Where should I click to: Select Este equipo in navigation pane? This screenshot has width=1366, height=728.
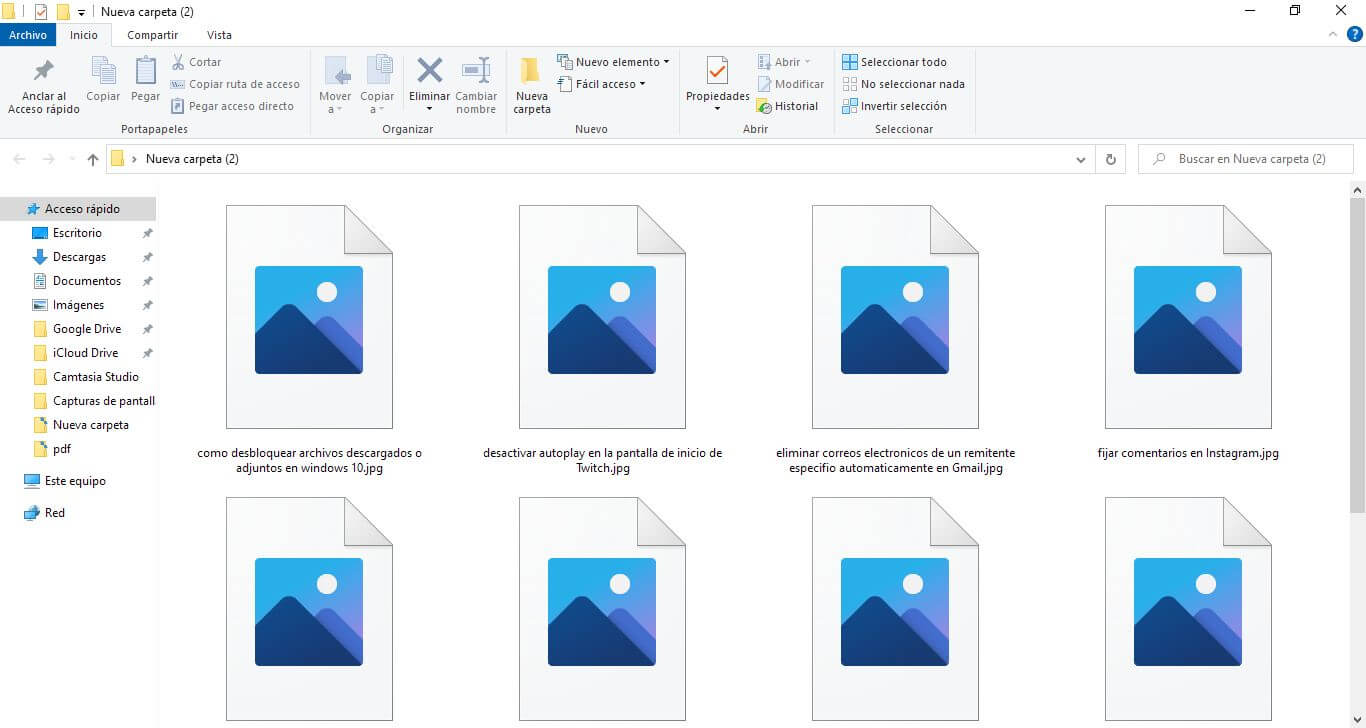pos(75,481)
